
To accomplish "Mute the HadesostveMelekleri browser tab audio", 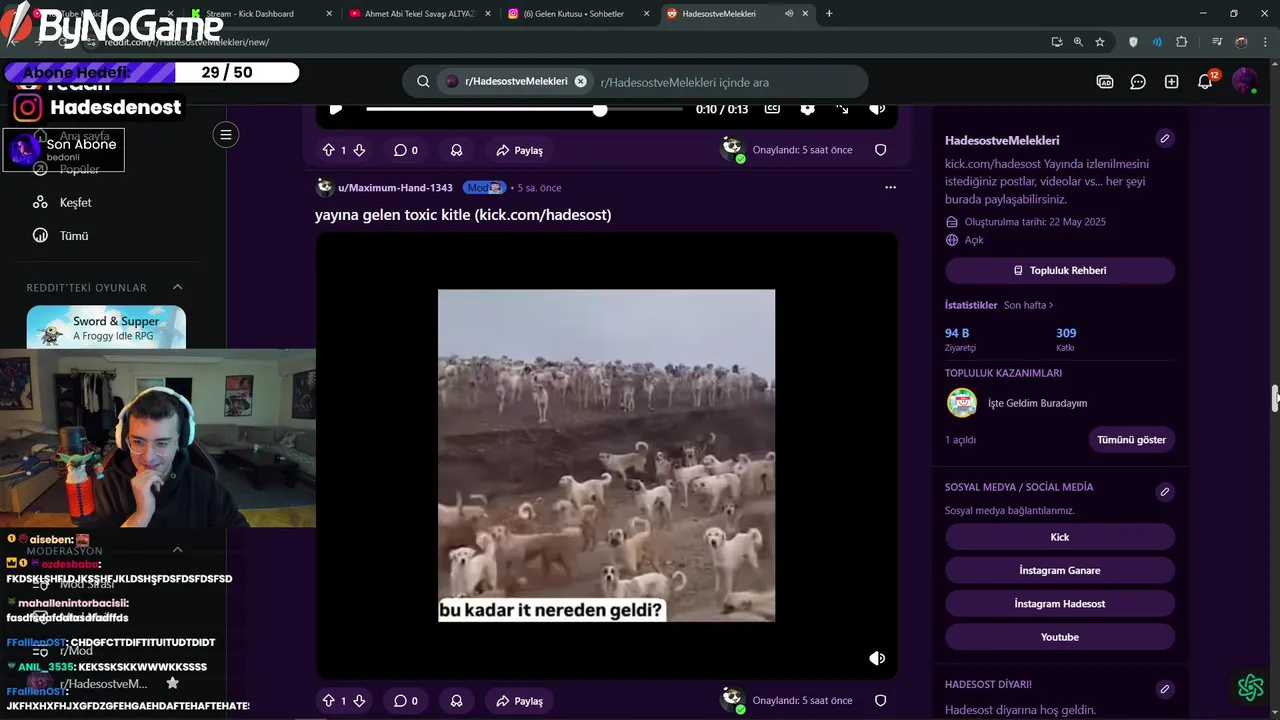I will [x=789, y=14].
